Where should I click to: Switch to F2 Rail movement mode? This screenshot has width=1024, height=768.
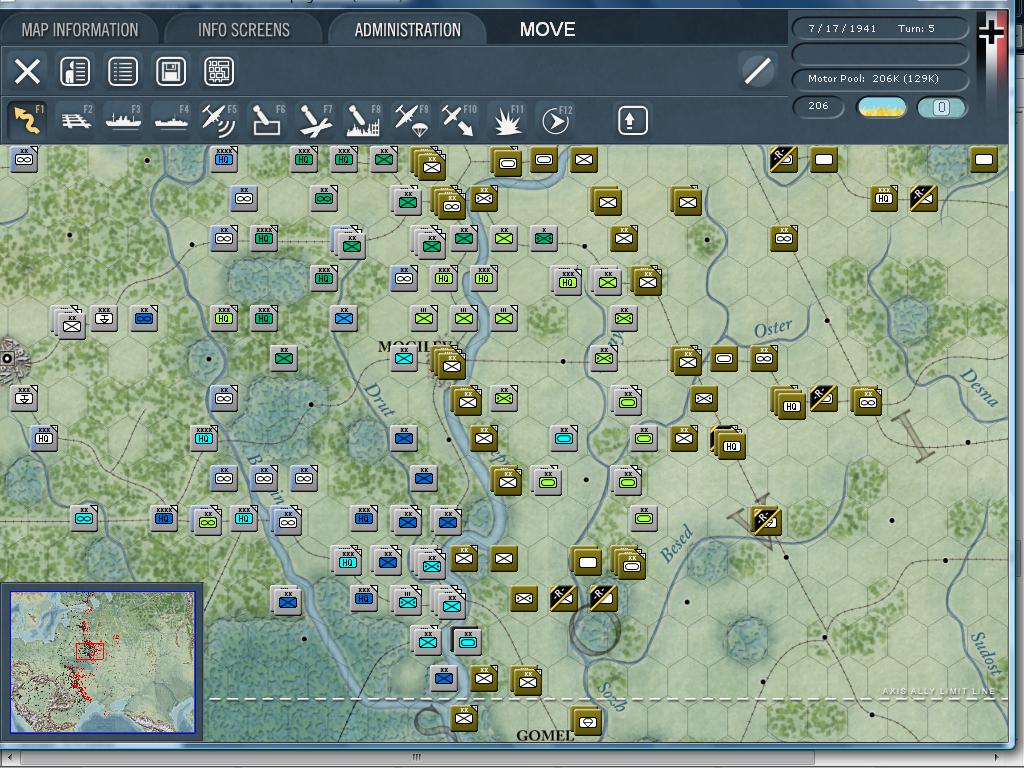tap(76, 120)
